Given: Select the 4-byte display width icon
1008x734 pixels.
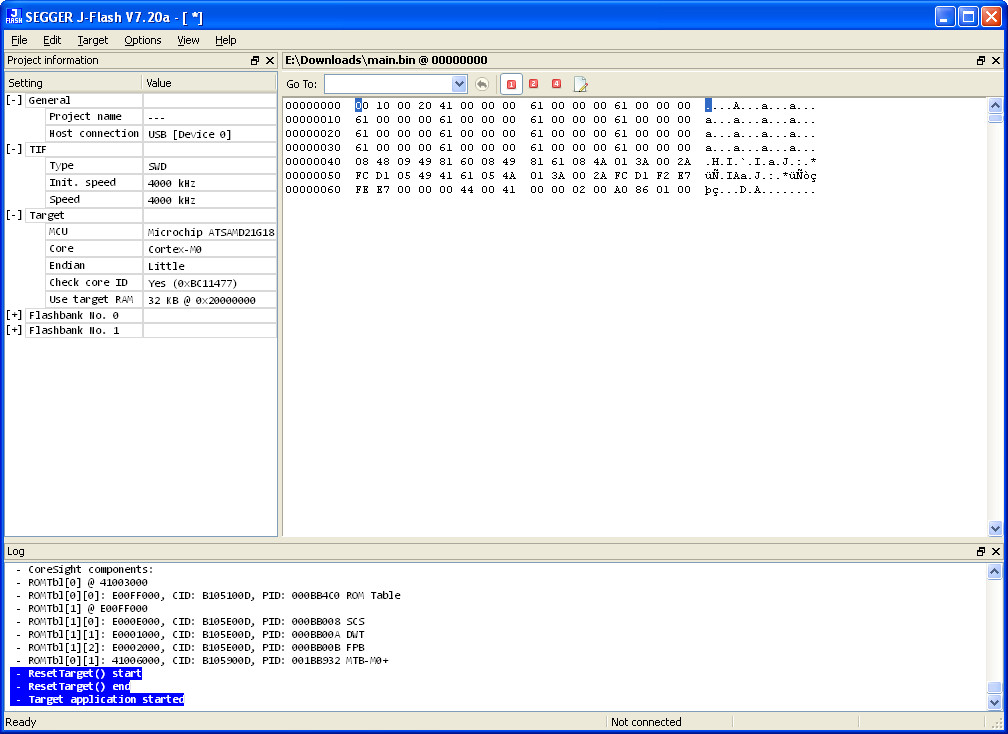Looking at the screenshot, I should click(x=557, y=84).
